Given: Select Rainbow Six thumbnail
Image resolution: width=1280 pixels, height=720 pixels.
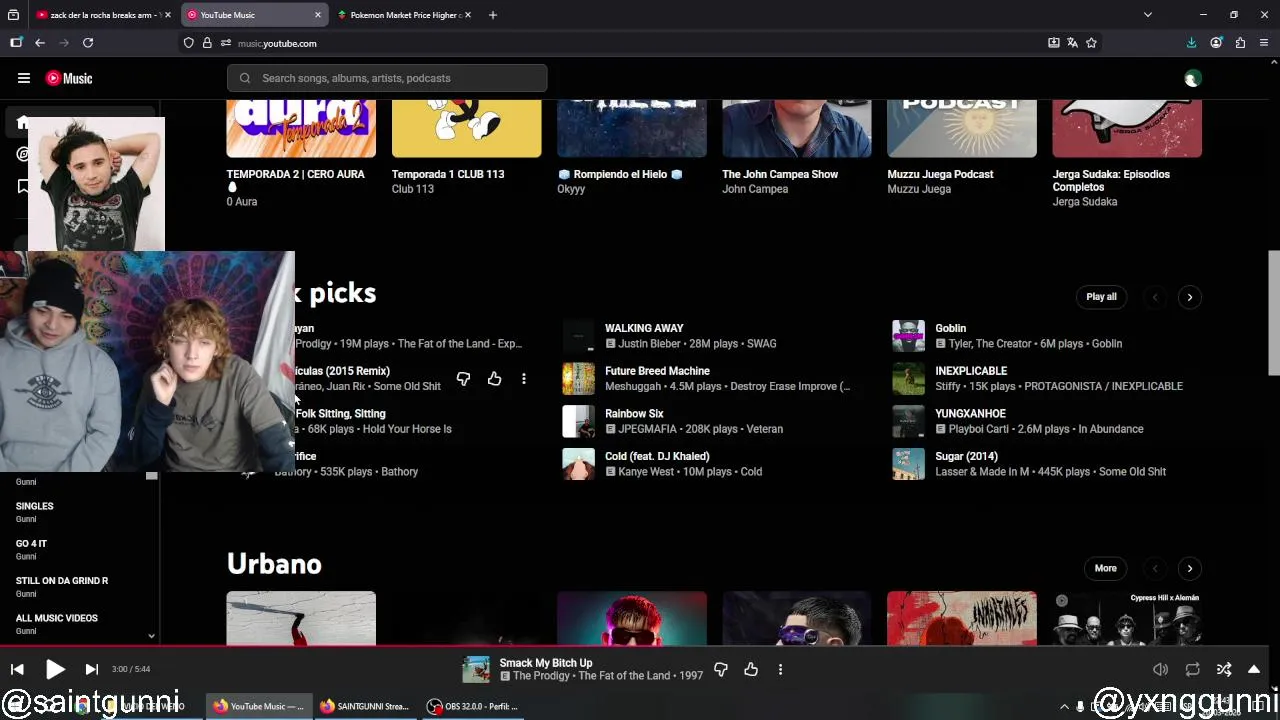Looking at the screenshot, I should (x=578, y=421).
